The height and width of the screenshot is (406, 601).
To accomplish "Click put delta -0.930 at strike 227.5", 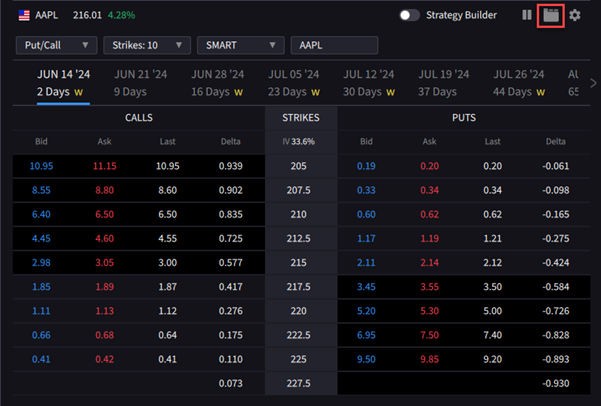I will tap(555, 383).
